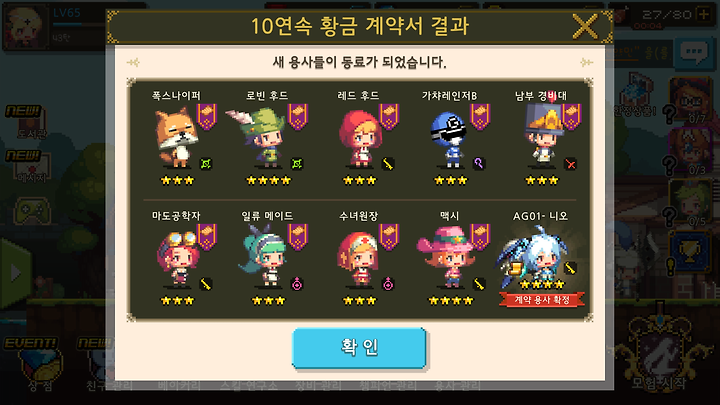Click purple contract banner above 로빈 후드
Viewport: 720px width, 405px height.
tap(298, 117)
